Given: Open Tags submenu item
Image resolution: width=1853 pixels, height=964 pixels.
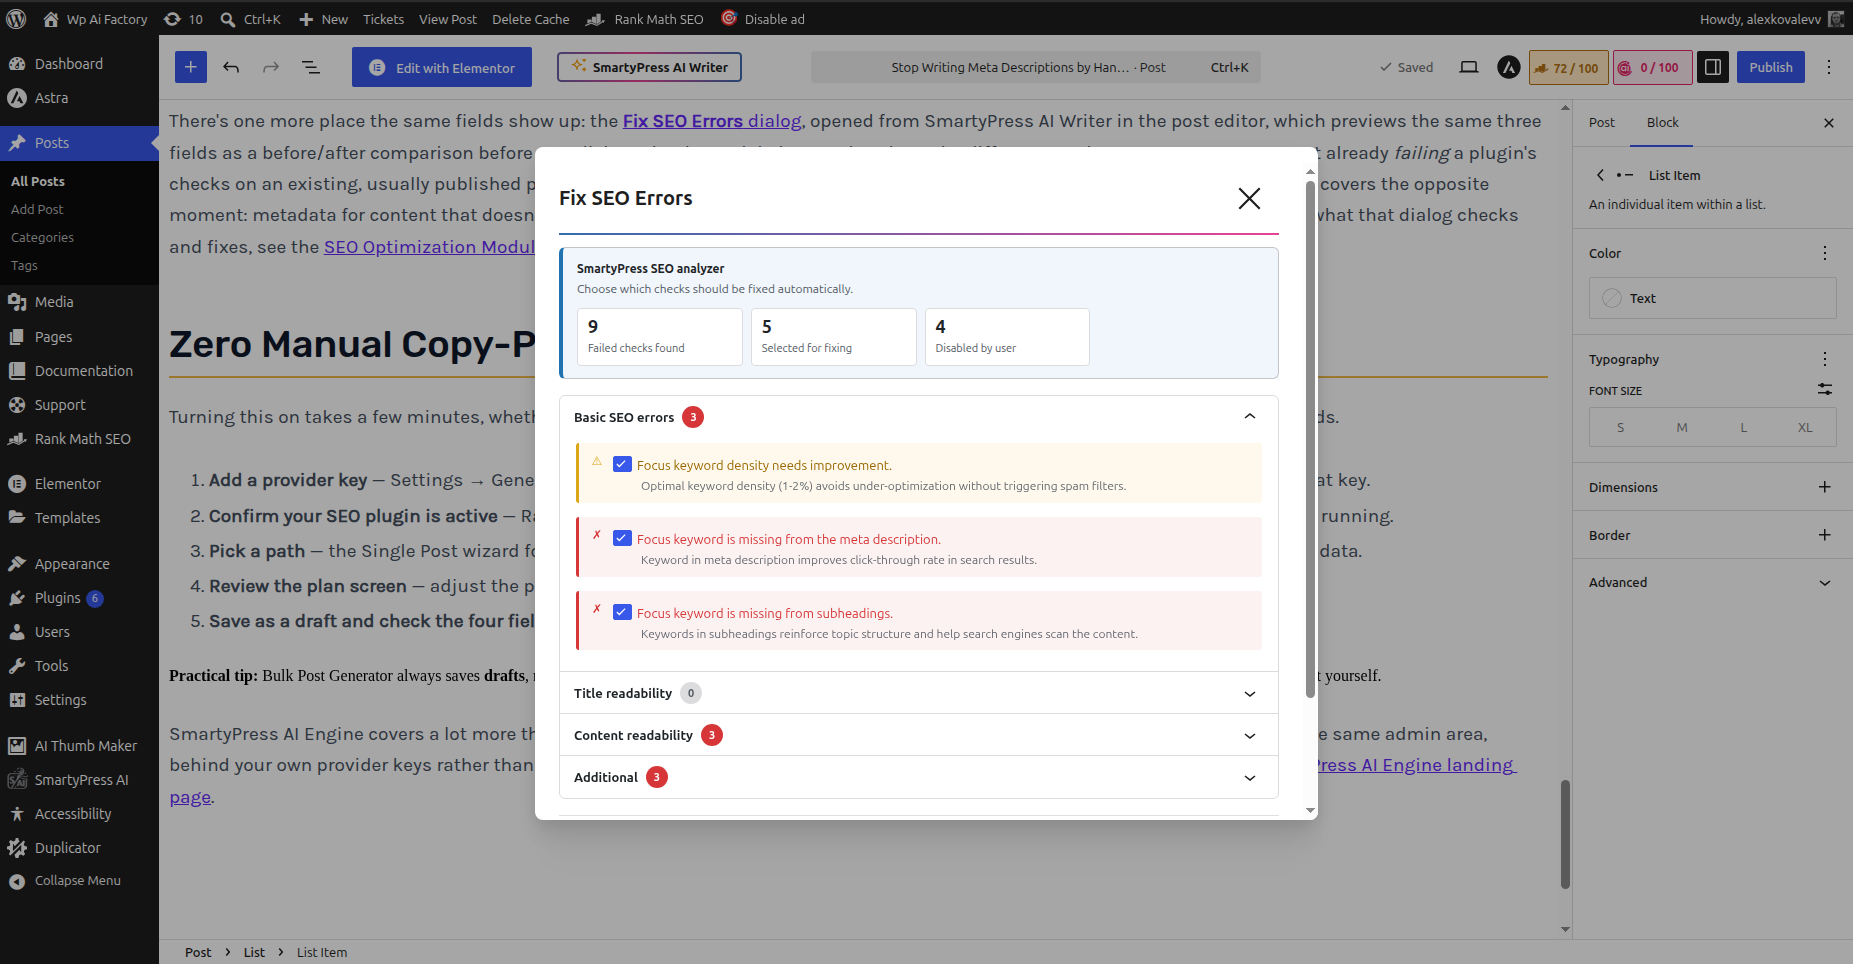Looking at the screenshot, I should [24, 265].
